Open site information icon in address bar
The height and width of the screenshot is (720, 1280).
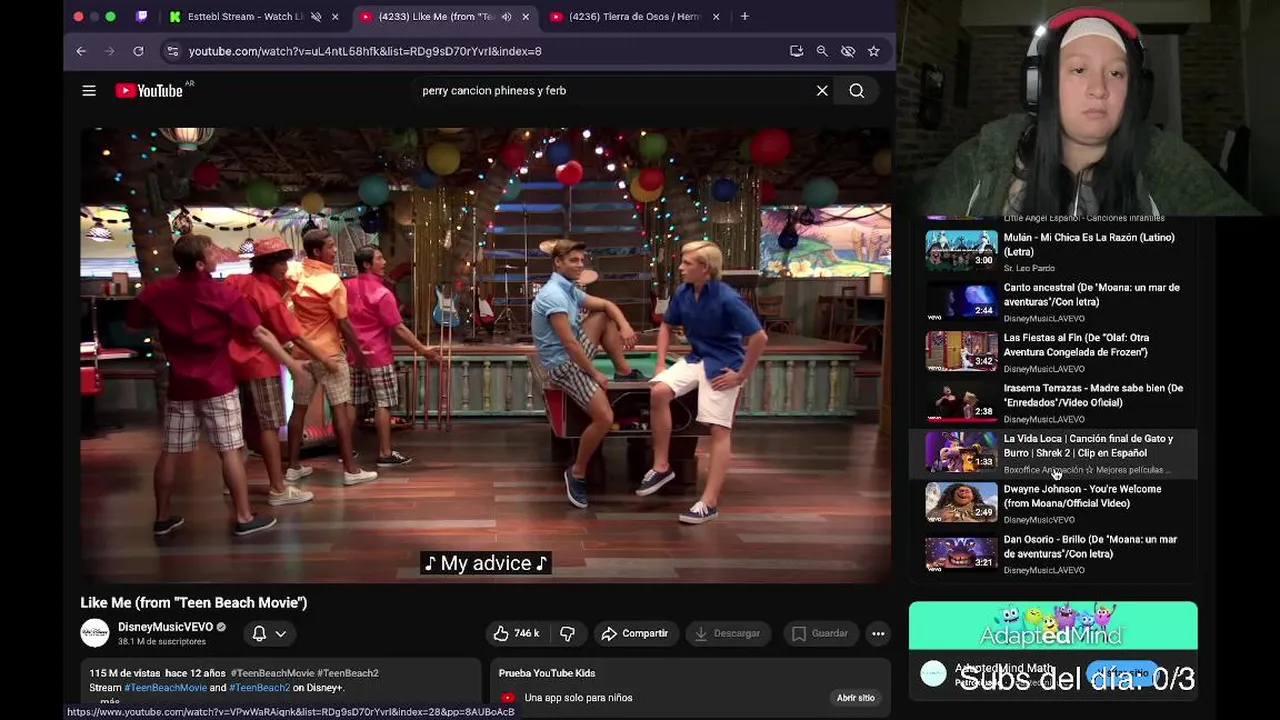click(x=172, y=51)
